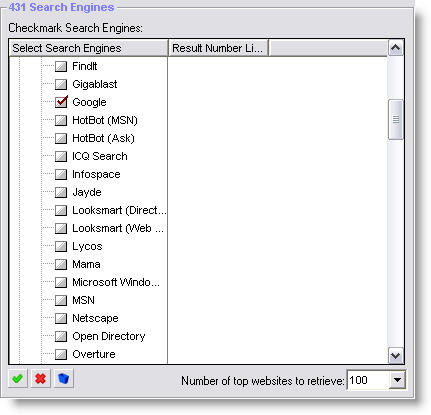This screenshot has height=415, width=431.
Task: Click the red X uncheck-all icon
Action: click(40, 379)
